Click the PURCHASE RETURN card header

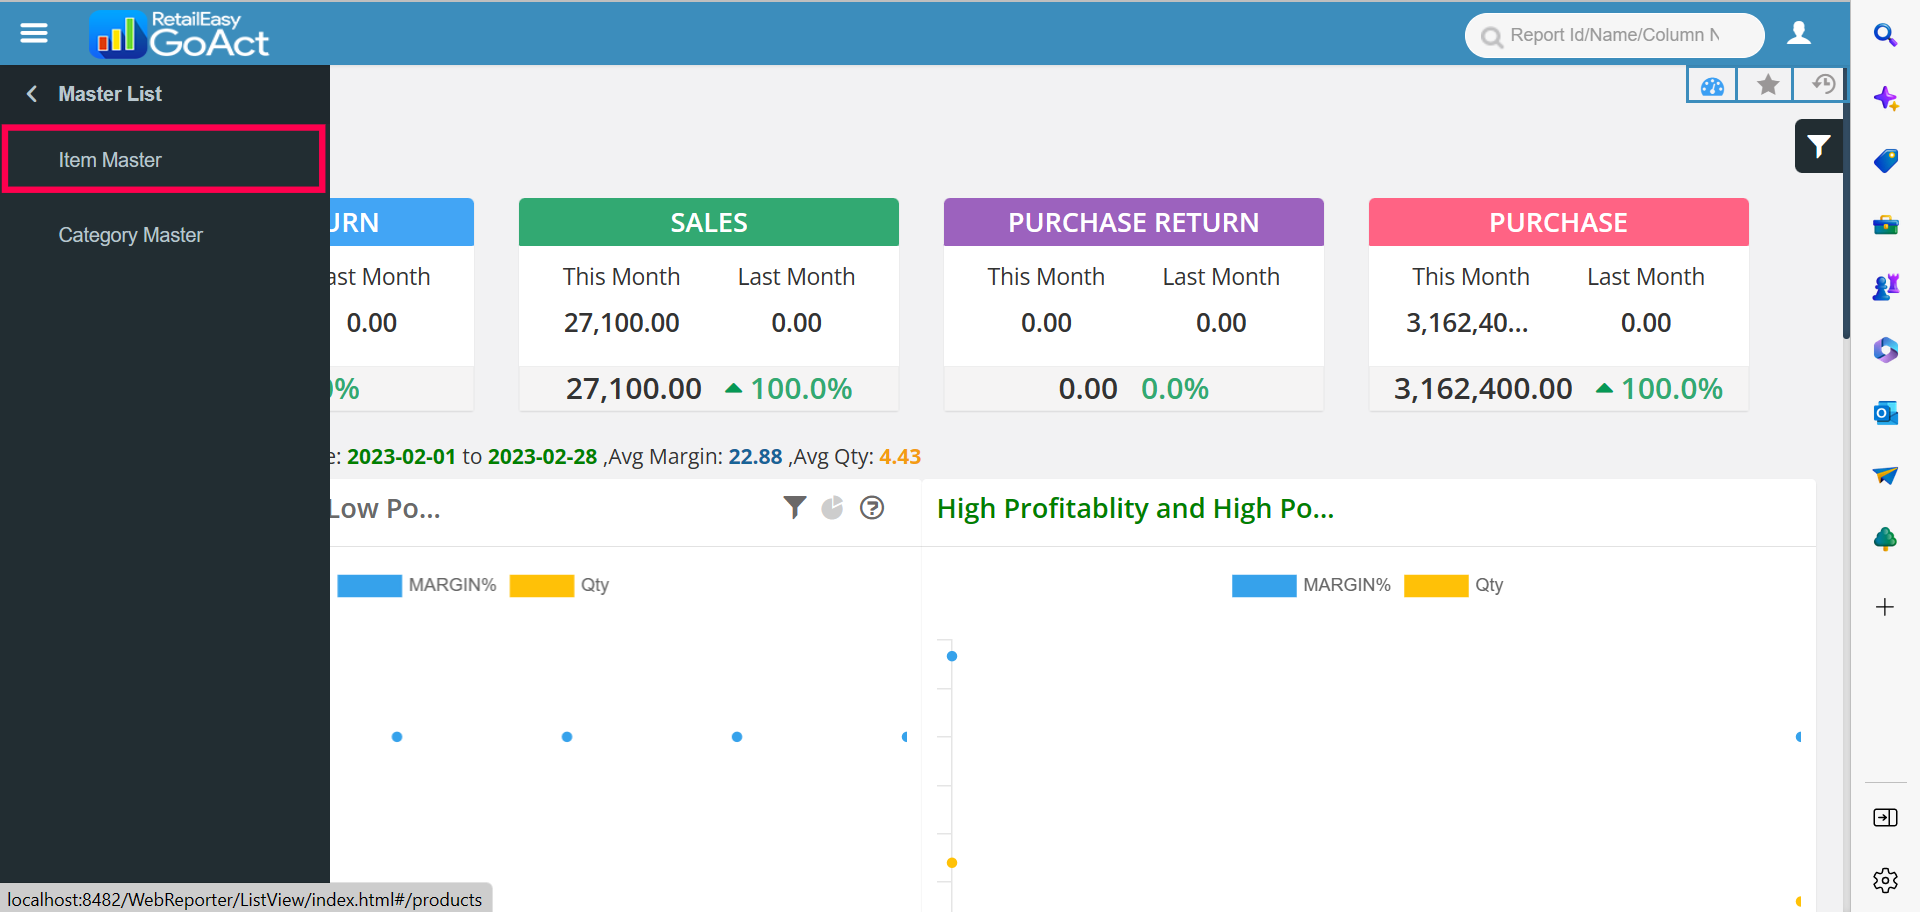point(1133,222)
